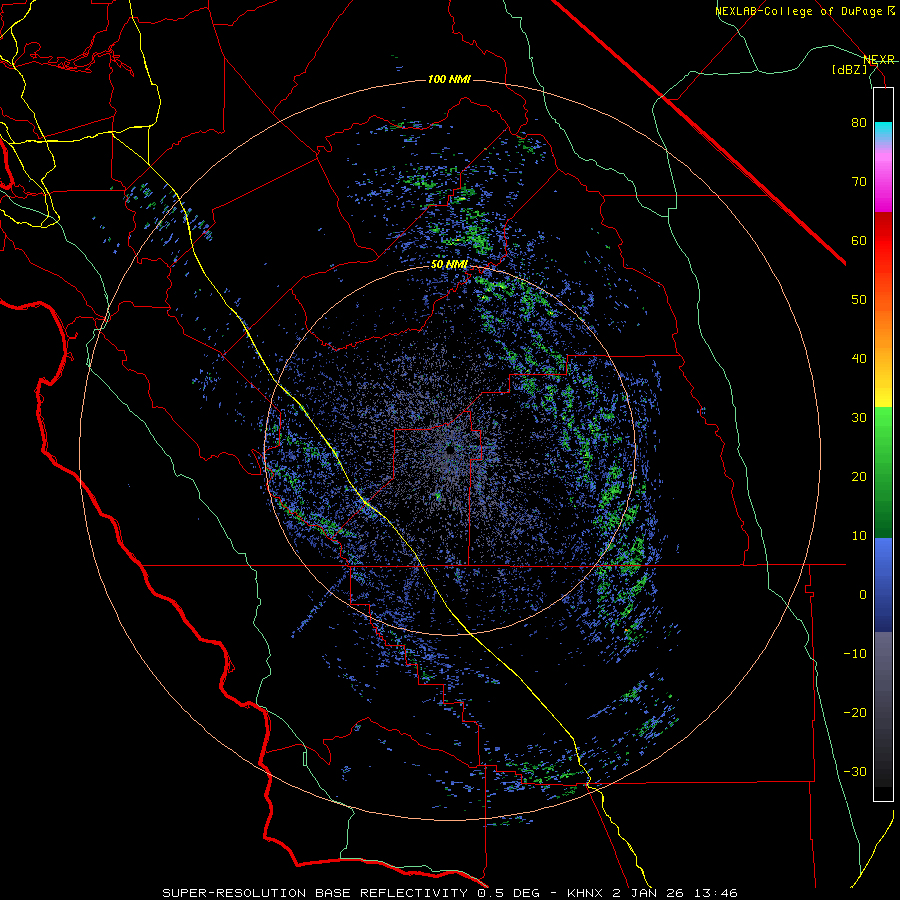Click the -30 value on the dBZ scale
This screenshot has height=900, width=900.
click(855, 771)
